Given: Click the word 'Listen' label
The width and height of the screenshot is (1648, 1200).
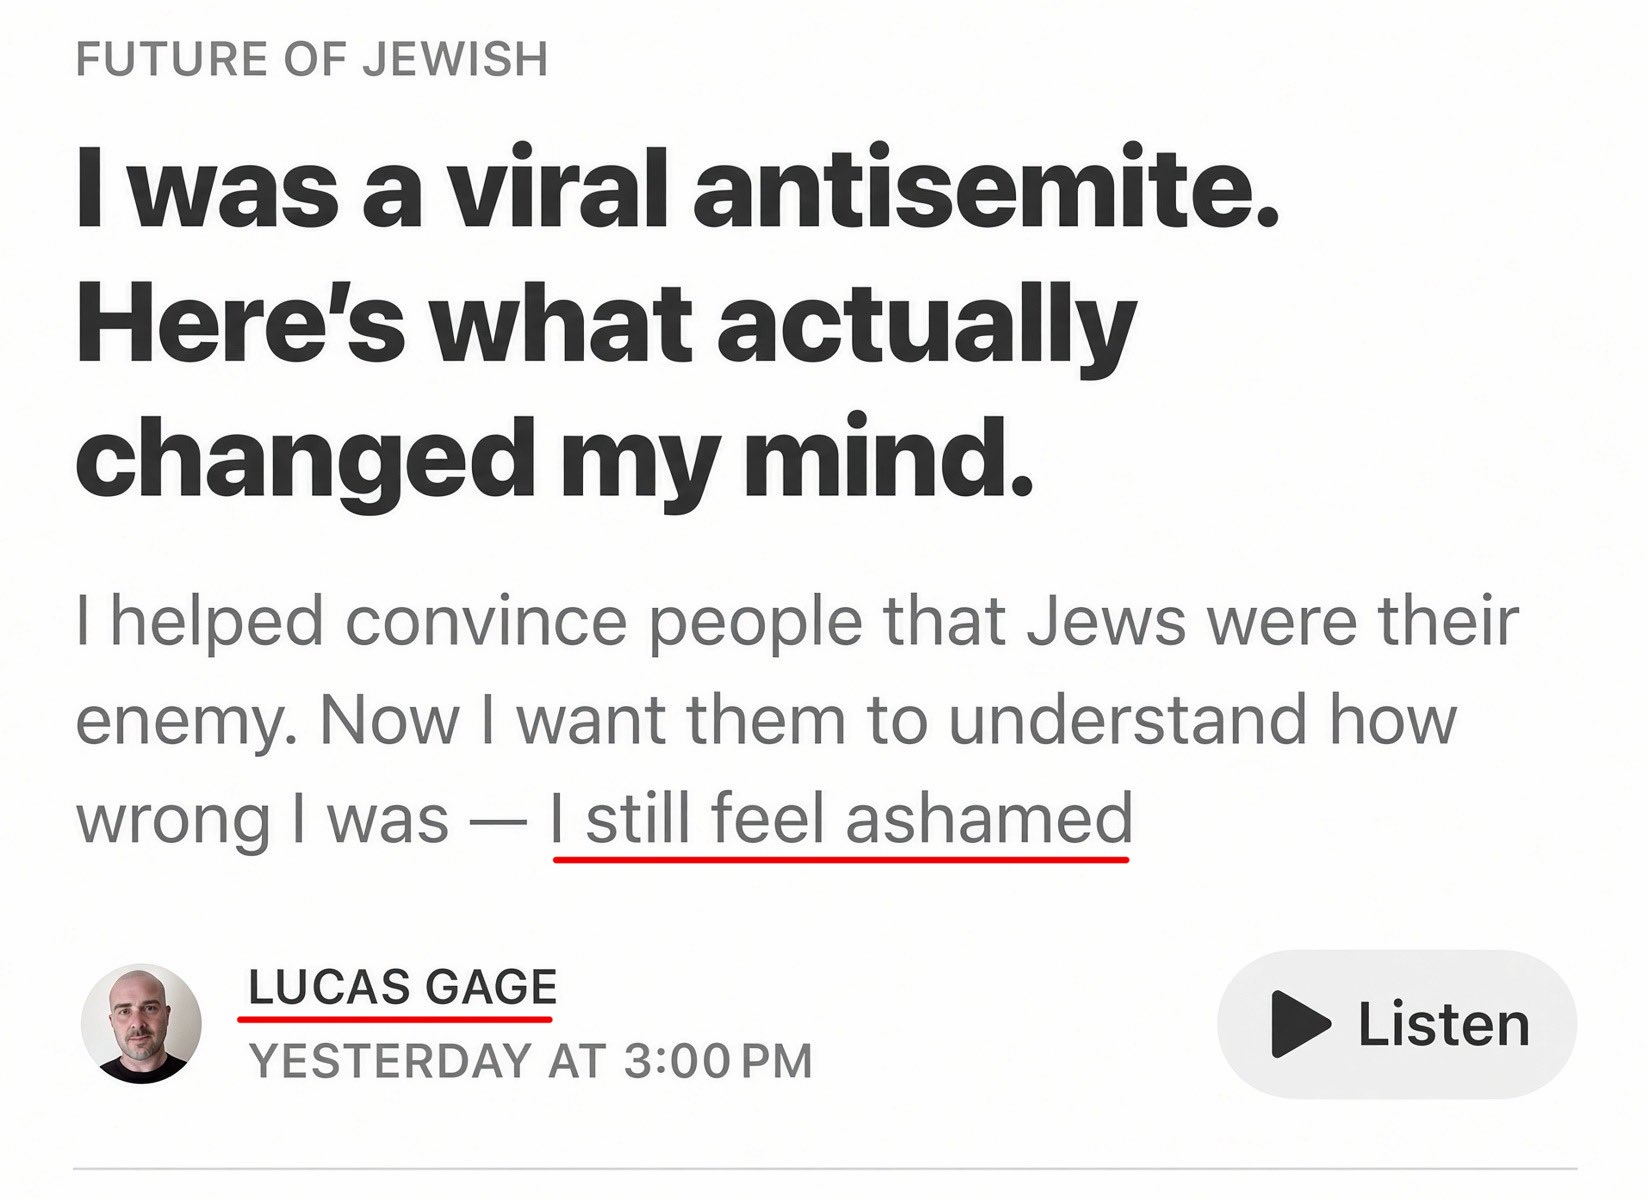Looking at the screenshot, I should pyautogui.click(x=1443, y=1024).
